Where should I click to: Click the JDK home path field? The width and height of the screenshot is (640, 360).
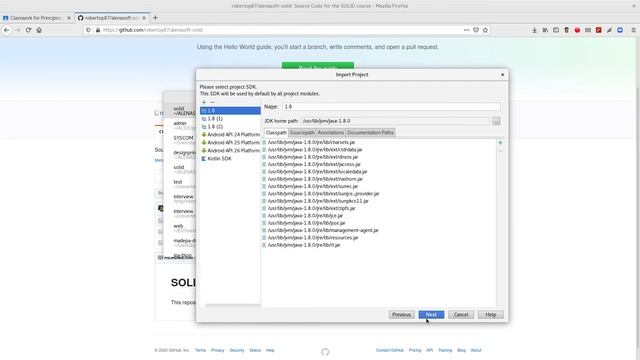pyautogui.click(x=395, y=121)
